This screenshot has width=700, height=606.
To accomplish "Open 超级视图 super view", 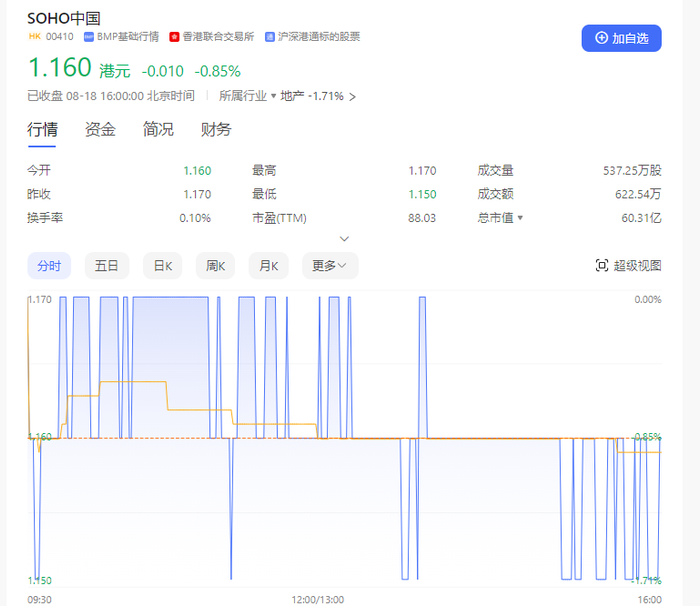I will point(628,266).
